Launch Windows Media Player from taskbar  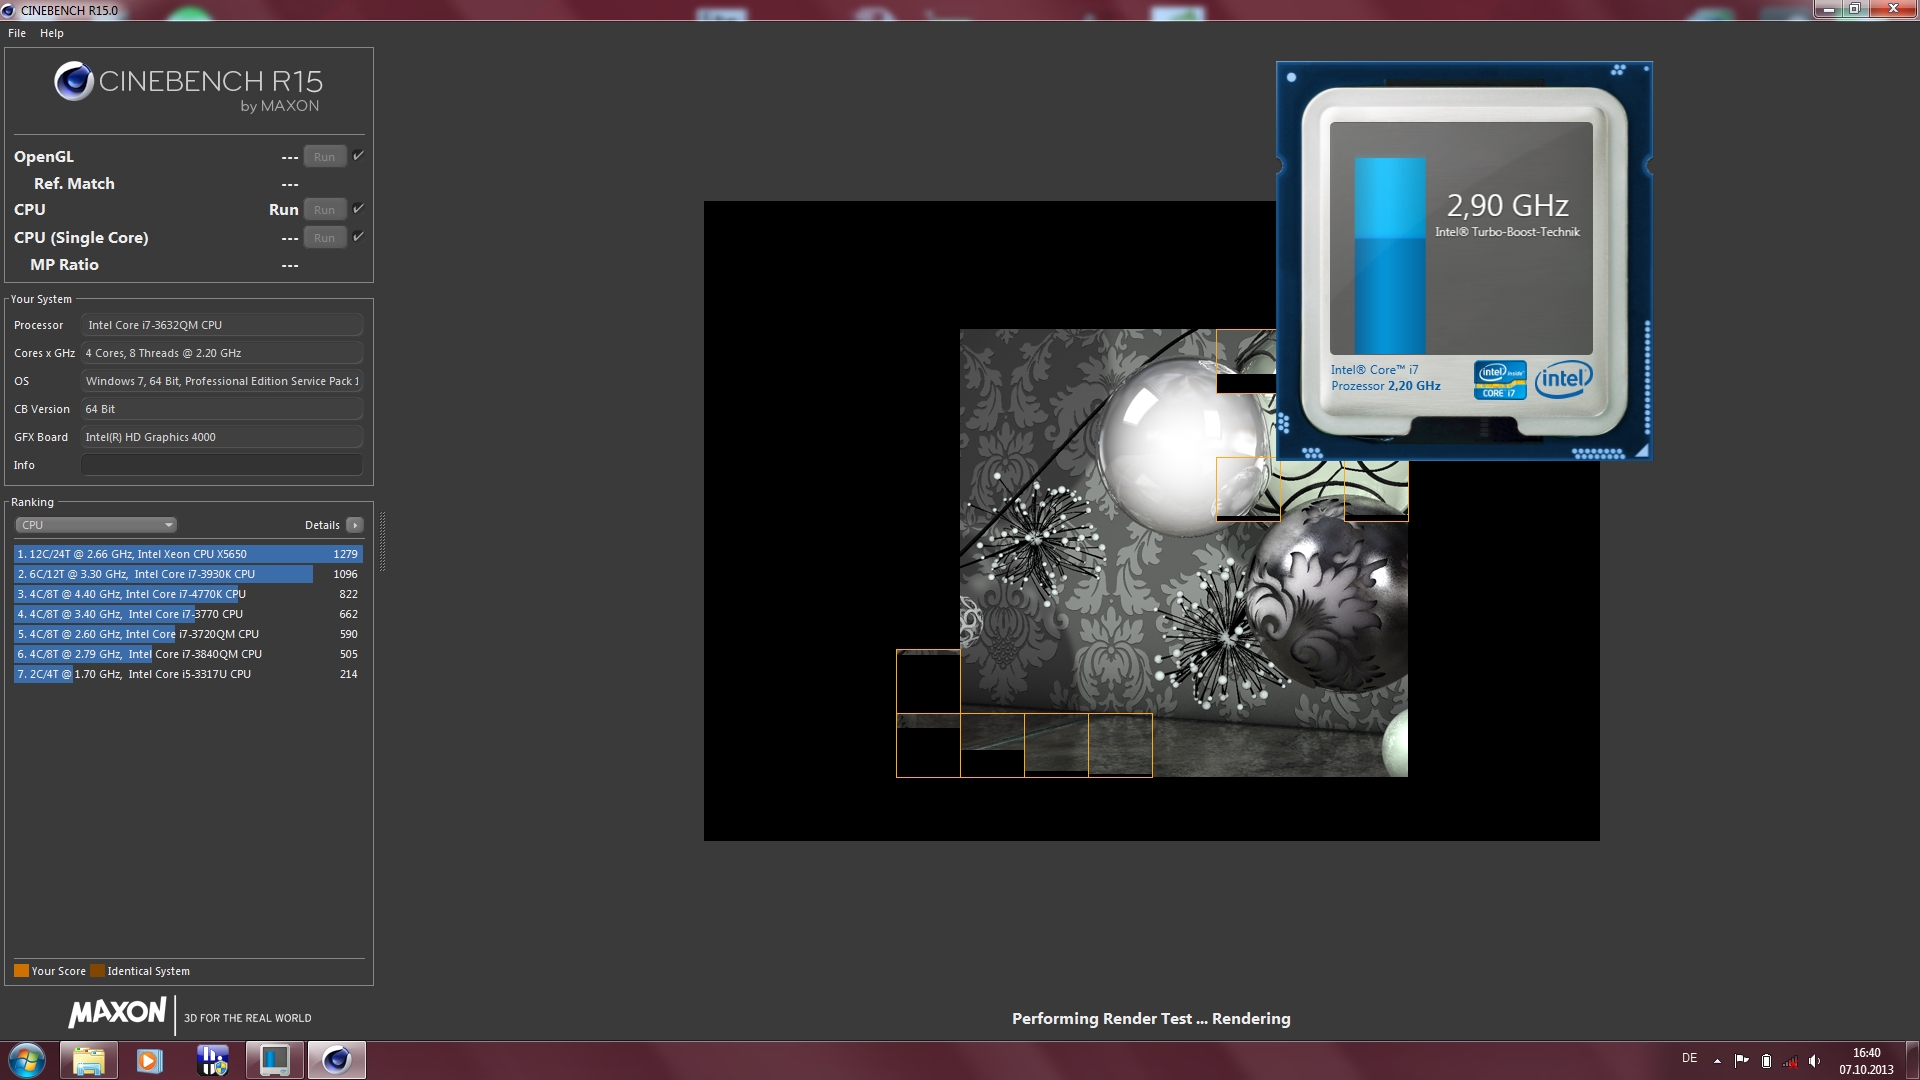coord(150,1060)
